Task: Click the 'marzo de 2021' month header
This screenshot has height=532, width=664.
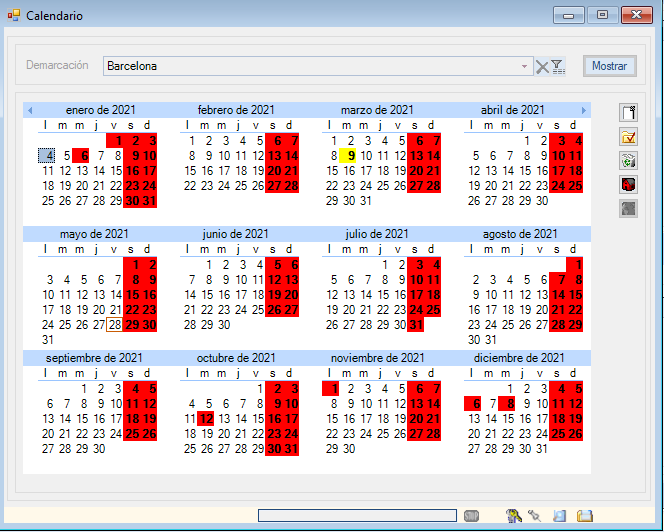Action: pyautogui.click(x=376, y=110)
